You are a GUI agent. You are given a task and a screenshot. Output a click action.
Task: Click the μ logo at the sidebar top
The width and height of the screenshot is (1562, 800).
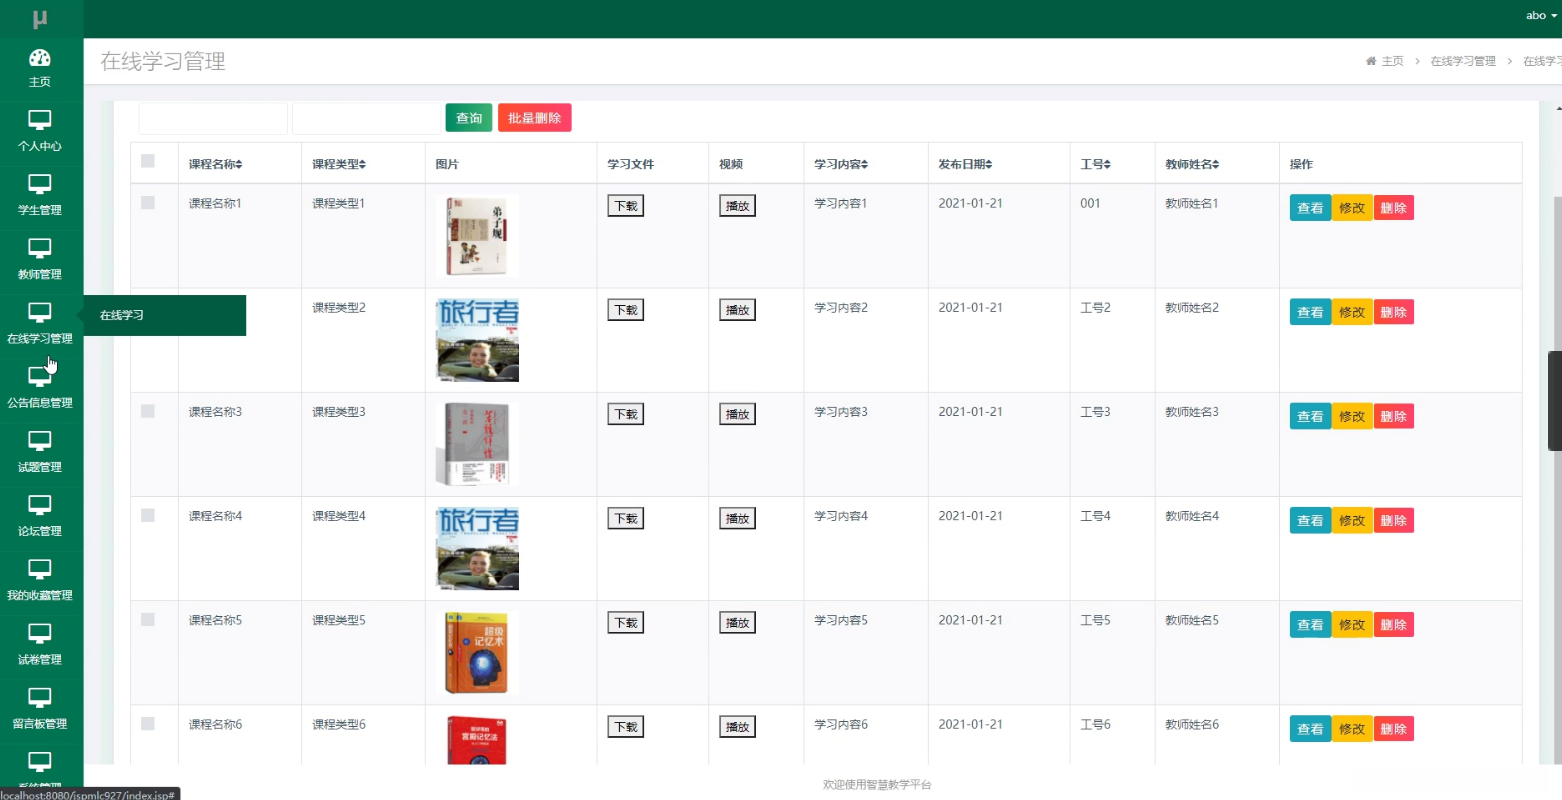tap(40, 19)
